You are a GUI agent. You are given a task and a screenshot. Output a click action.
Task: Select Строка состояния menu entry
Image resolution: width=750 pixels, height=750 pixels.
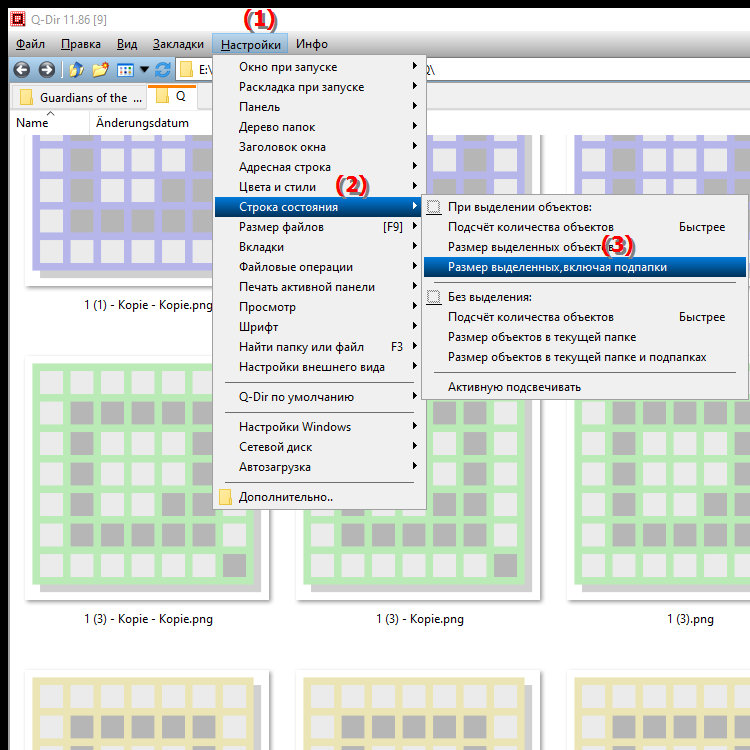[318, 207]
